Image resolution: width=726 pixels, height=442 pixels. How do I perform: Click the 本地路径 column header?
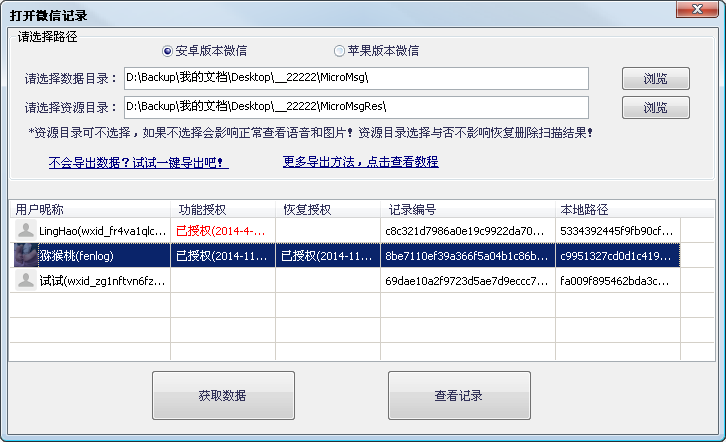coord(618,210)
